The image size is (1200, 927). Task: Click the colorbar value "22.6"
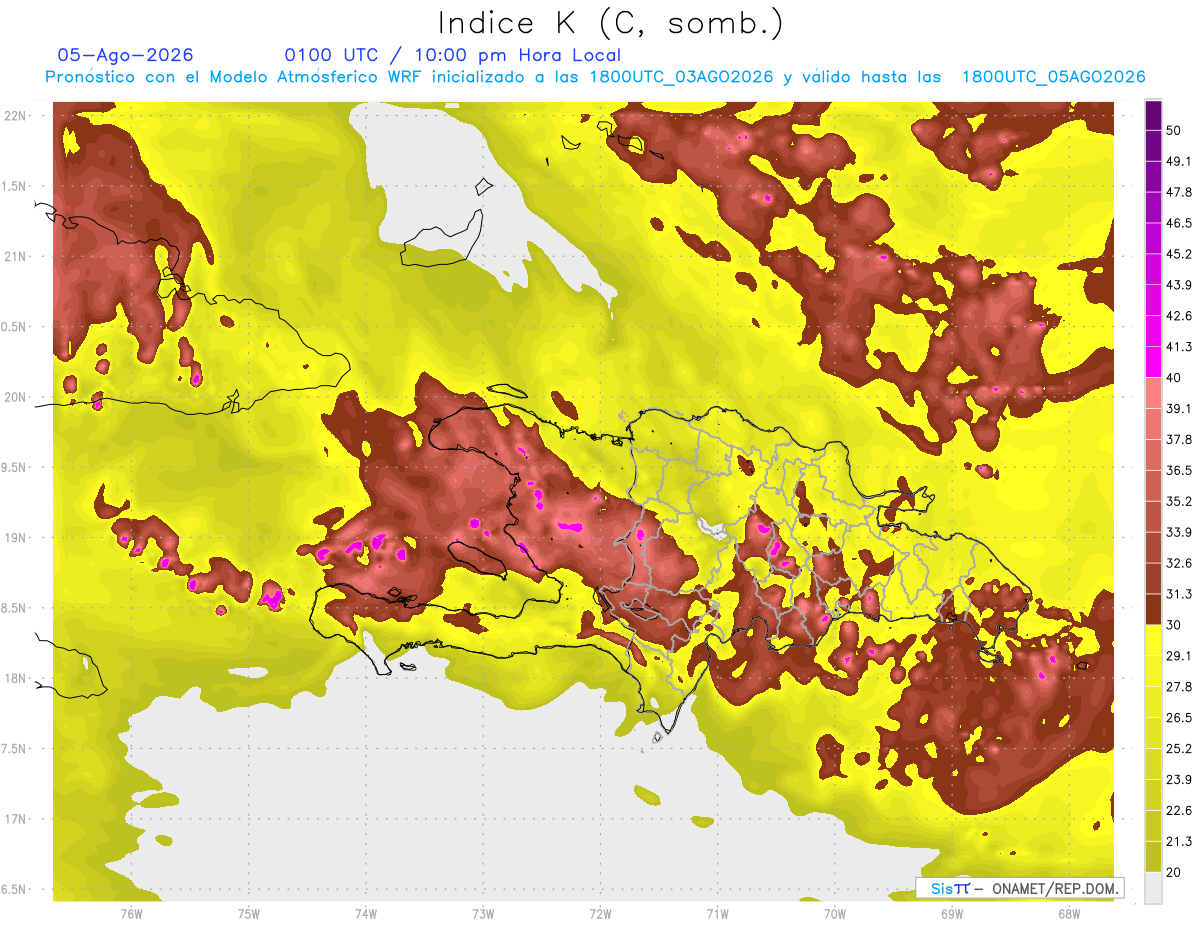(x=1178, y=811)
